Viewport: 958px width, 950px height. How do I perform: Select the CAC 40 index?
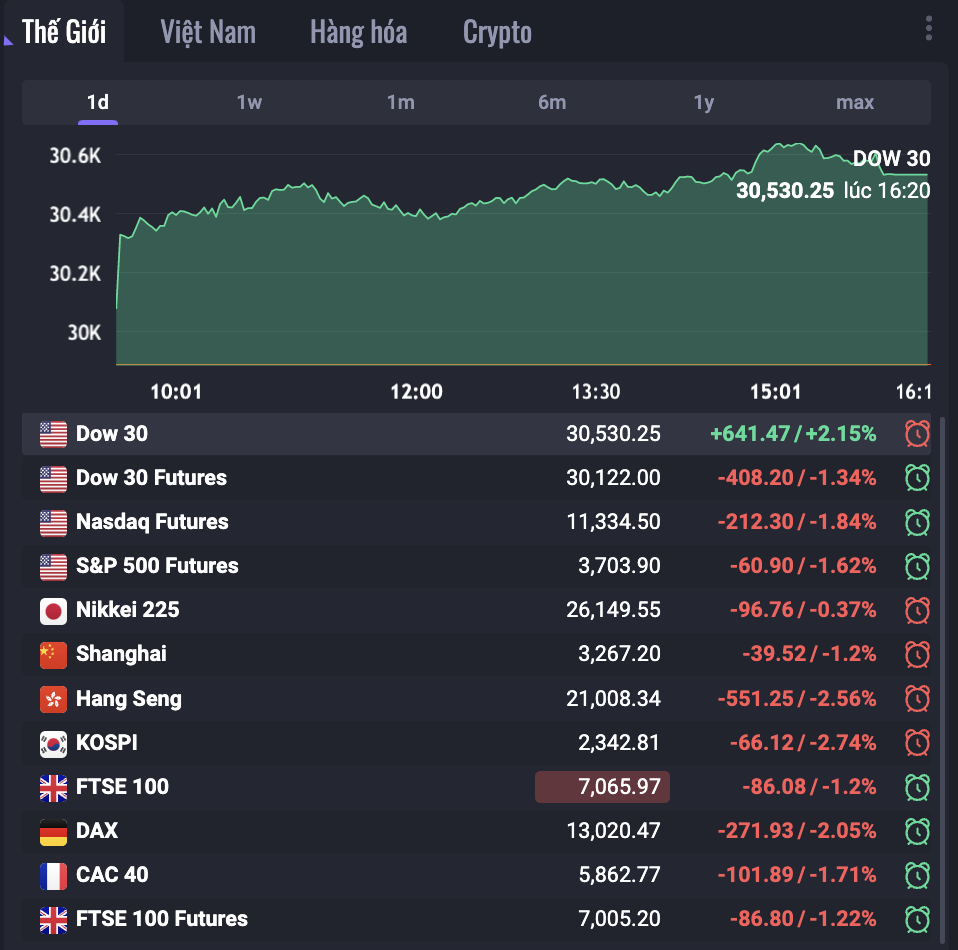tap(112, 874)
